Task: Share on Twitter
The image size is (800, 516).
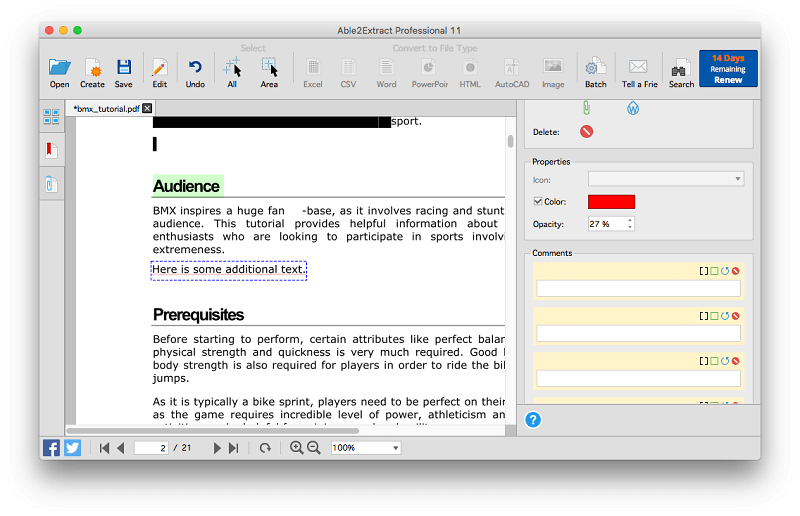Action: click(x=72, y=448)
